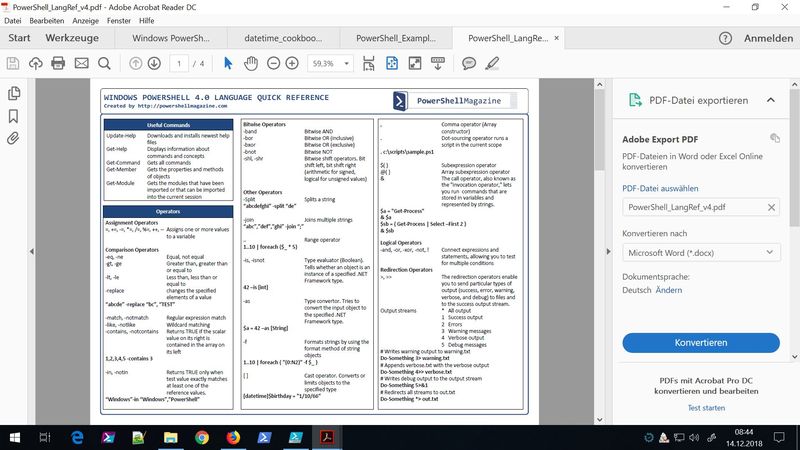Open the Windows Start menu
This screenshot has width=800, height=450.
point(15,437)
